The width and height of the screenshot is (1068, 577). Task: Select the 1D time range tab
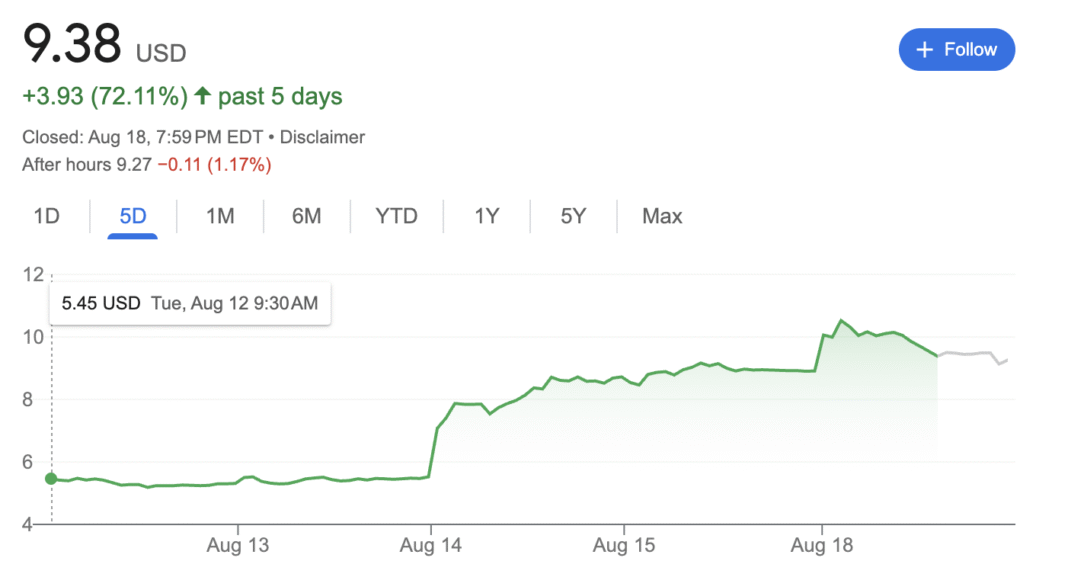(47, 216)
